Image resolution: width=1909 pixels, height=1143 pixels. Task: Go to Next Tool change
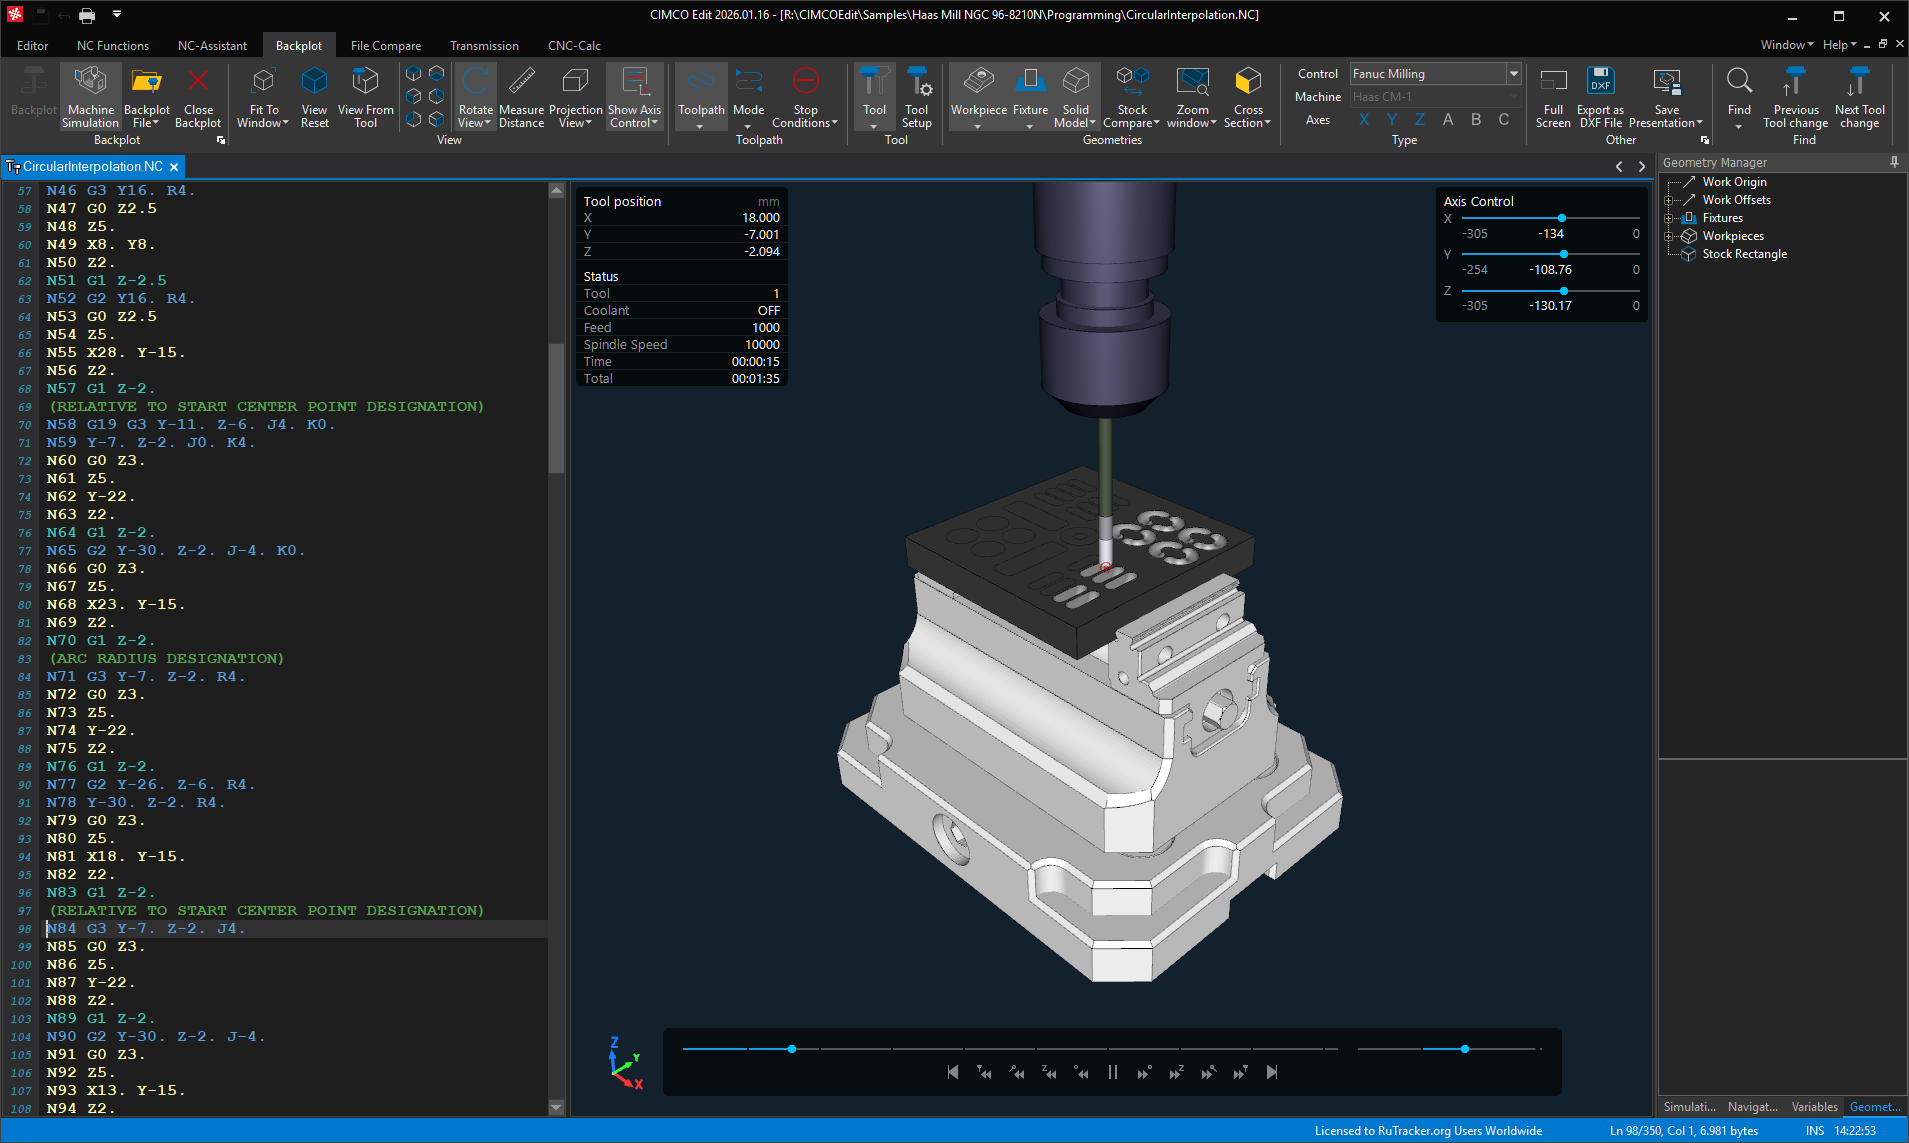[1859, 97]
